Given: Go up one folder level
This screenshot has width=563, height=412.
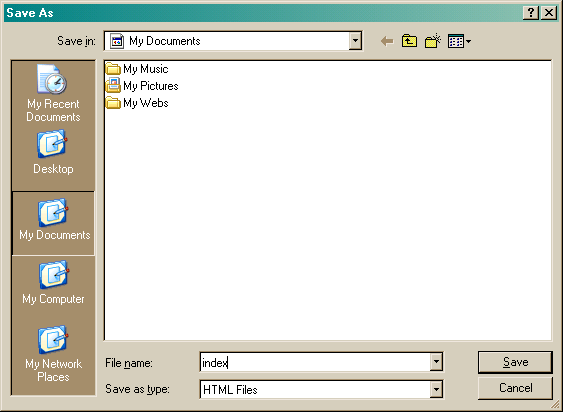Looking at the screenshot, I should [x=409, y=41].
